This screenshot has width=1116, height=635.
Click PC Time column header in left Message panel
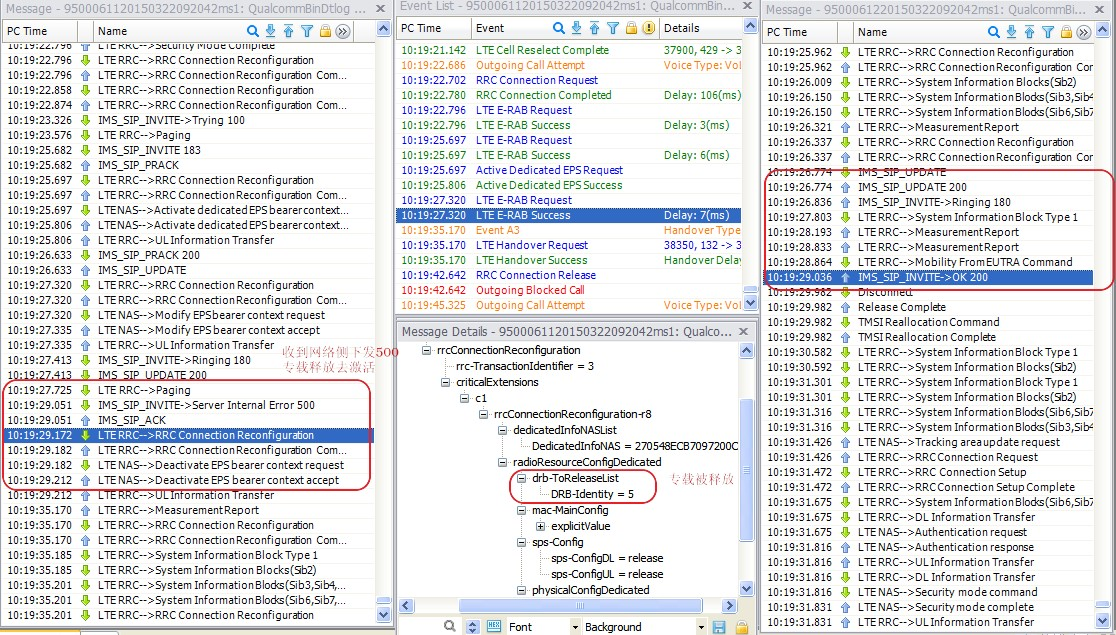pos(39,31)
